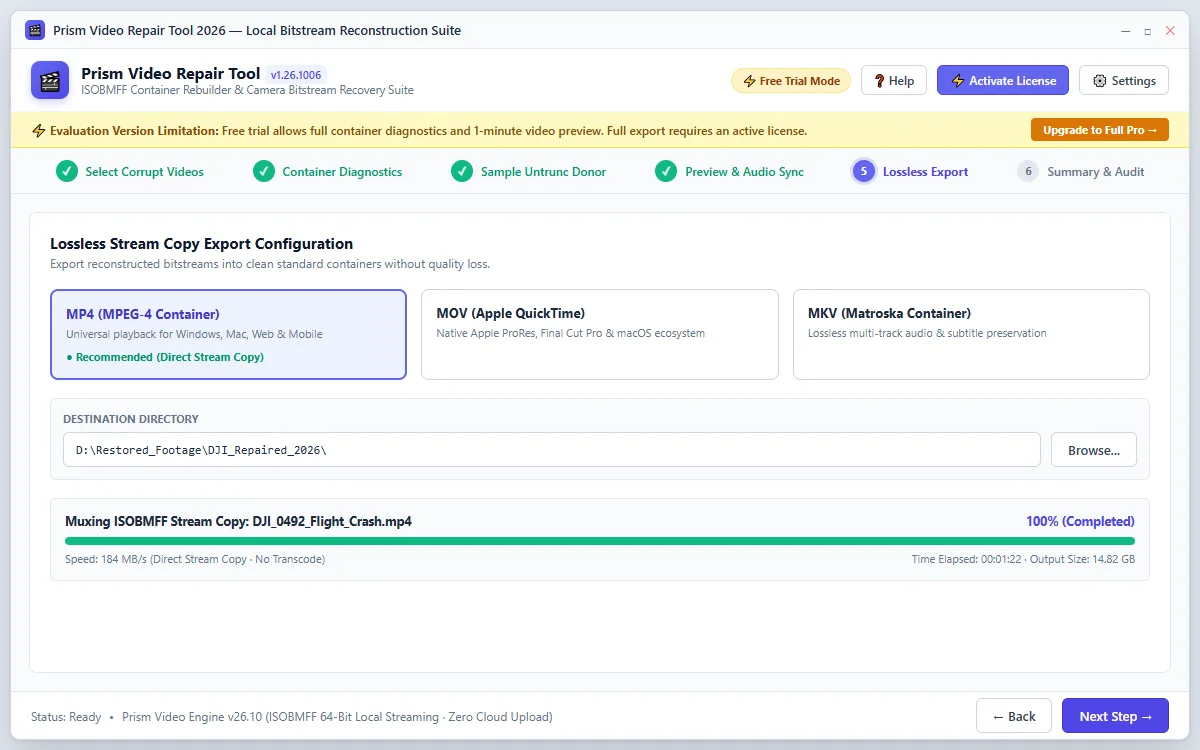This screenshot has width=1200, height=750.
Task: Click the green muxing progress bar
Action: (600, 541)
